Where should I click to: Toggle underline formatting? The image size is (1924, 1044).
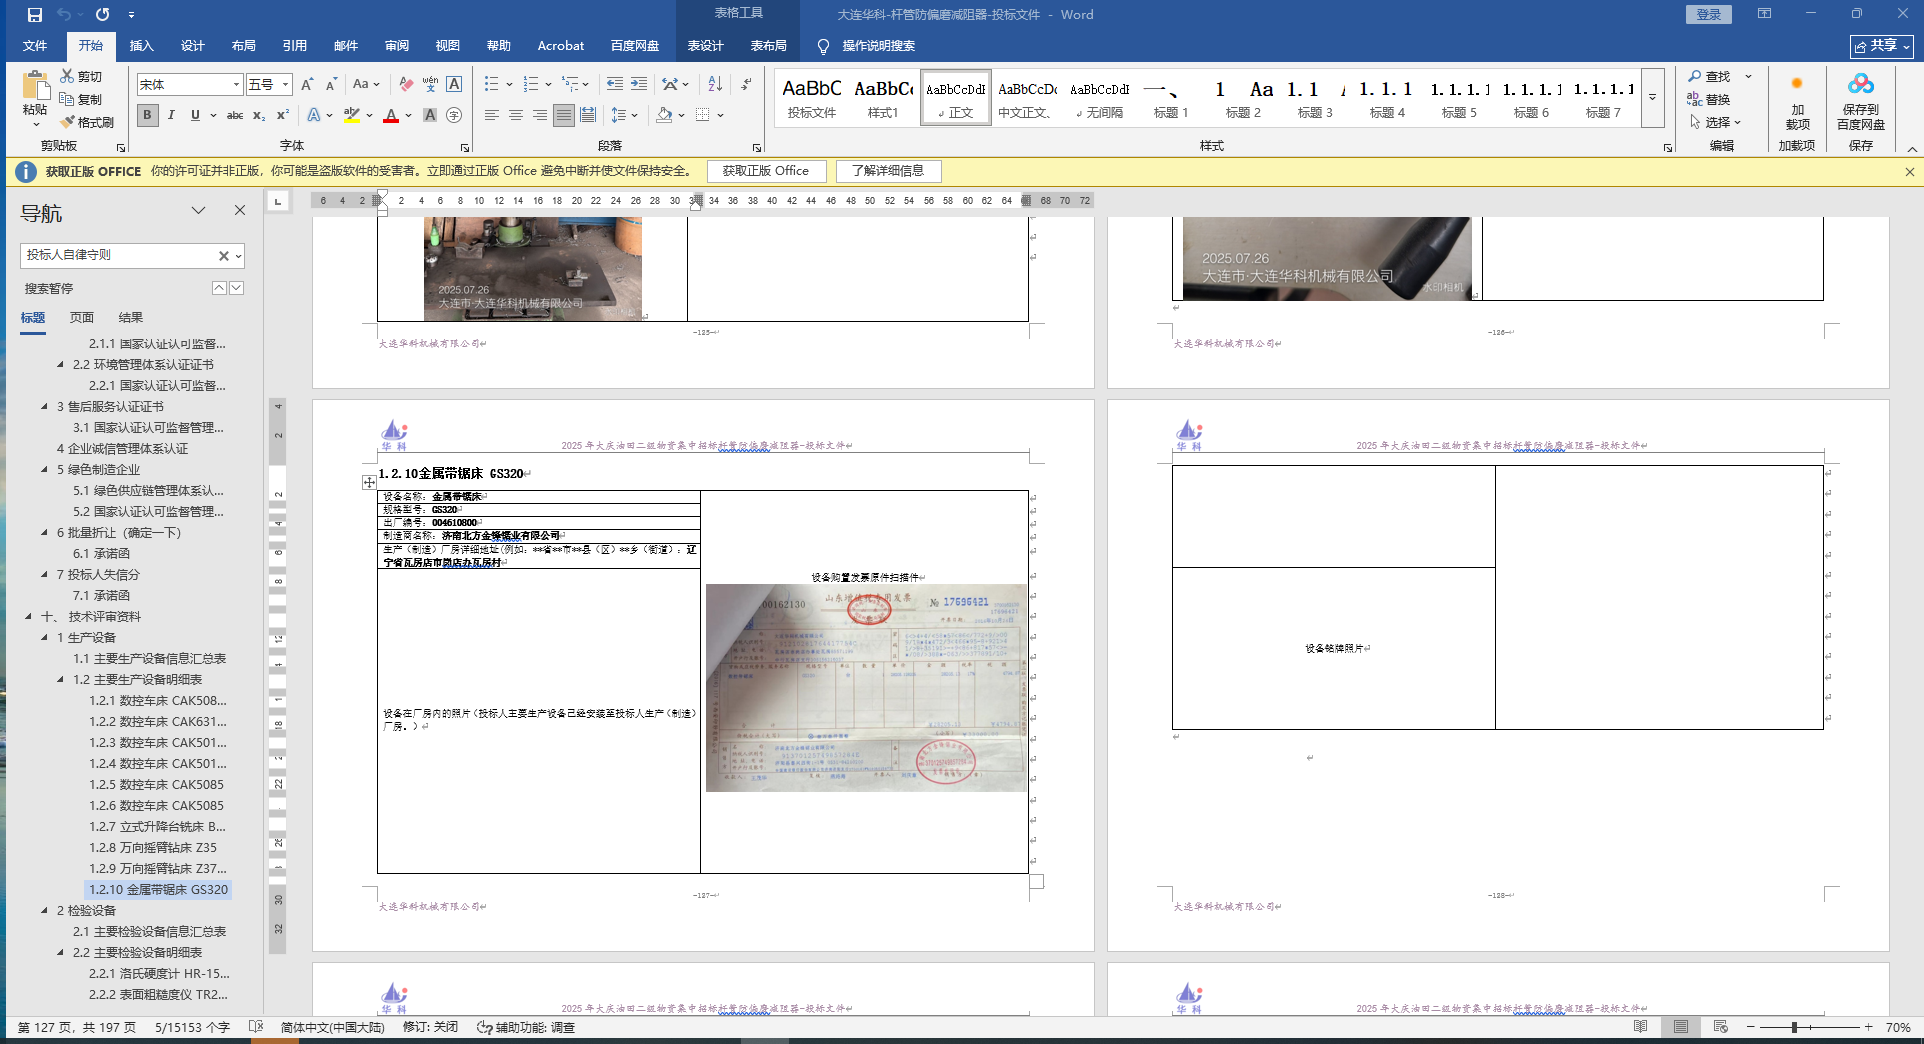point(195,115)
